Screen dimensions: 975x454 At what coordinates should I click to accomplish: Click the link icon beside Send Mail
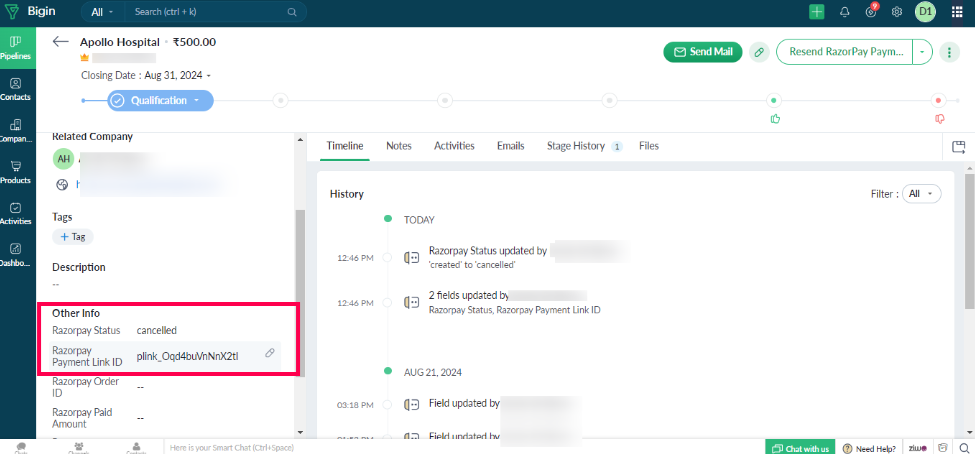[759, 52]
